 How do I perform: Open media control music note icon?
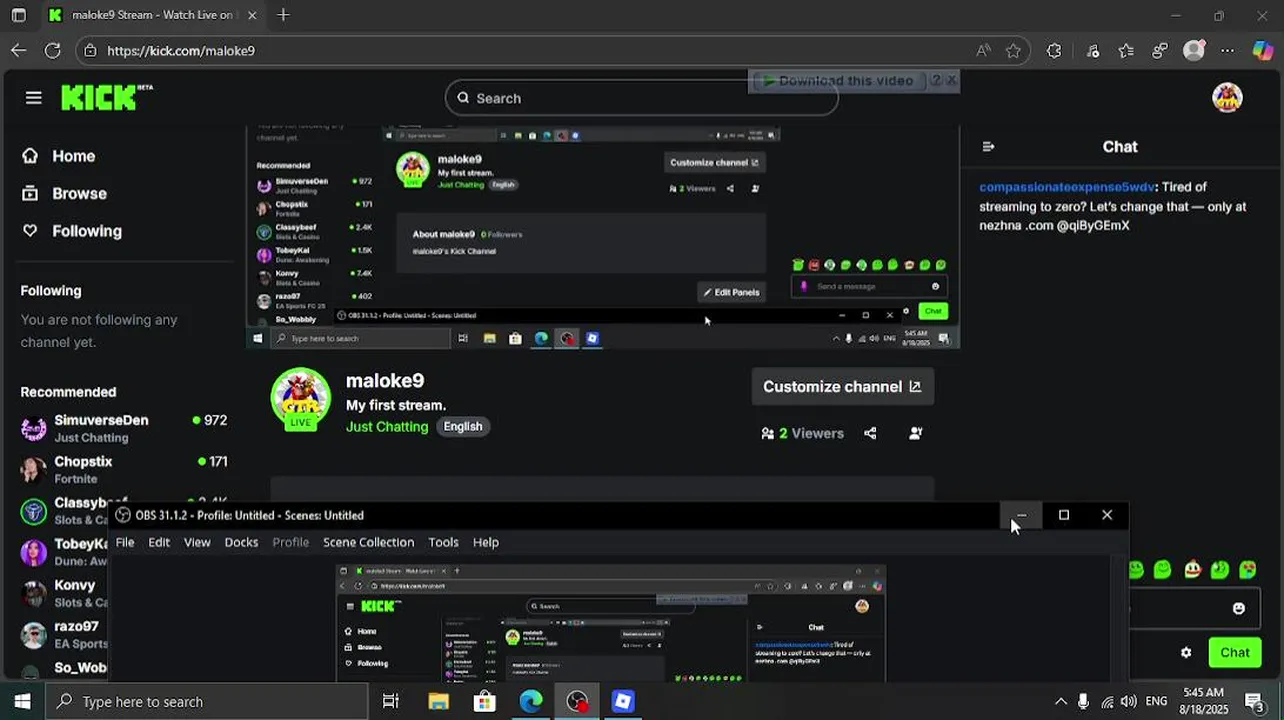point(1093,50)
